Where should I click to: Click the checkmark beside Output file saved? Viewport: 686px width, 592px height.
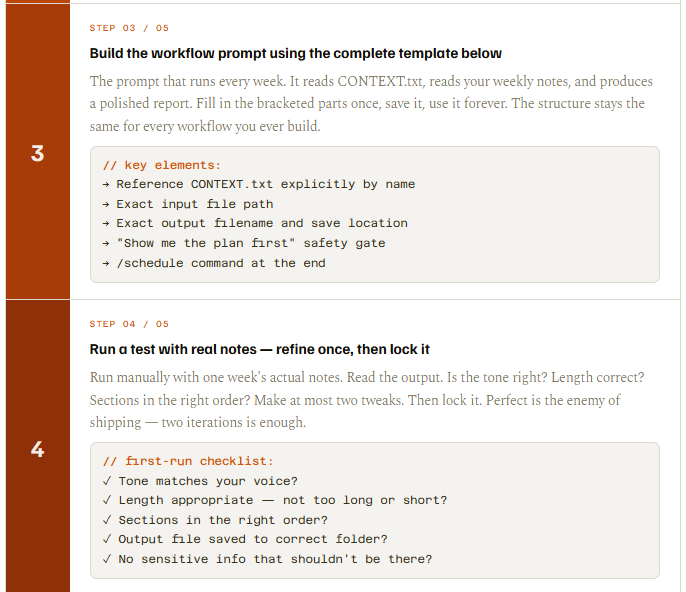pos(107,539)
